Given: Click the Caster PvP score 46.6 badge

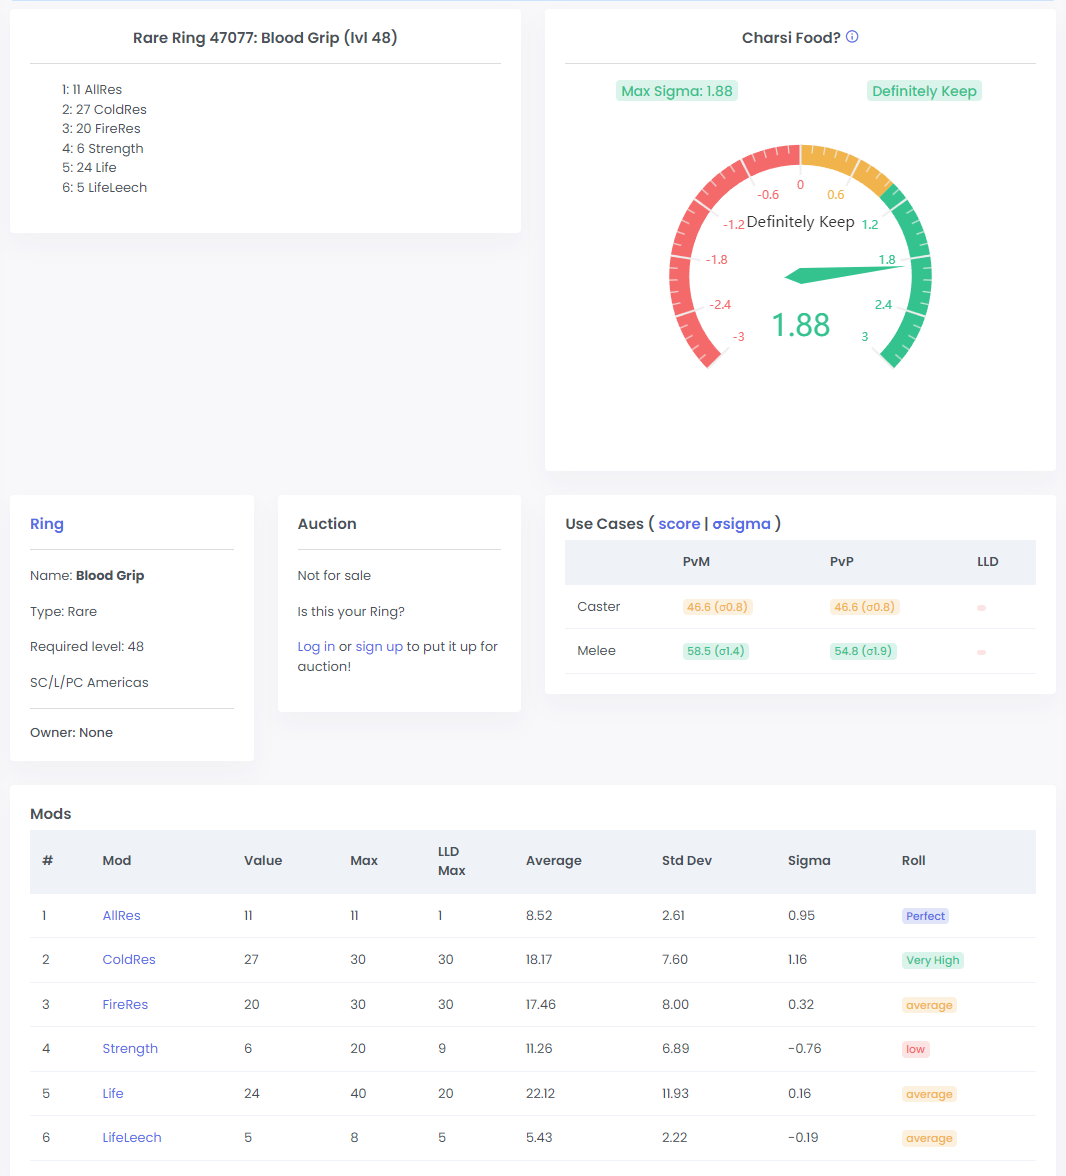Looking at the screenshot, I should [864, 607].
